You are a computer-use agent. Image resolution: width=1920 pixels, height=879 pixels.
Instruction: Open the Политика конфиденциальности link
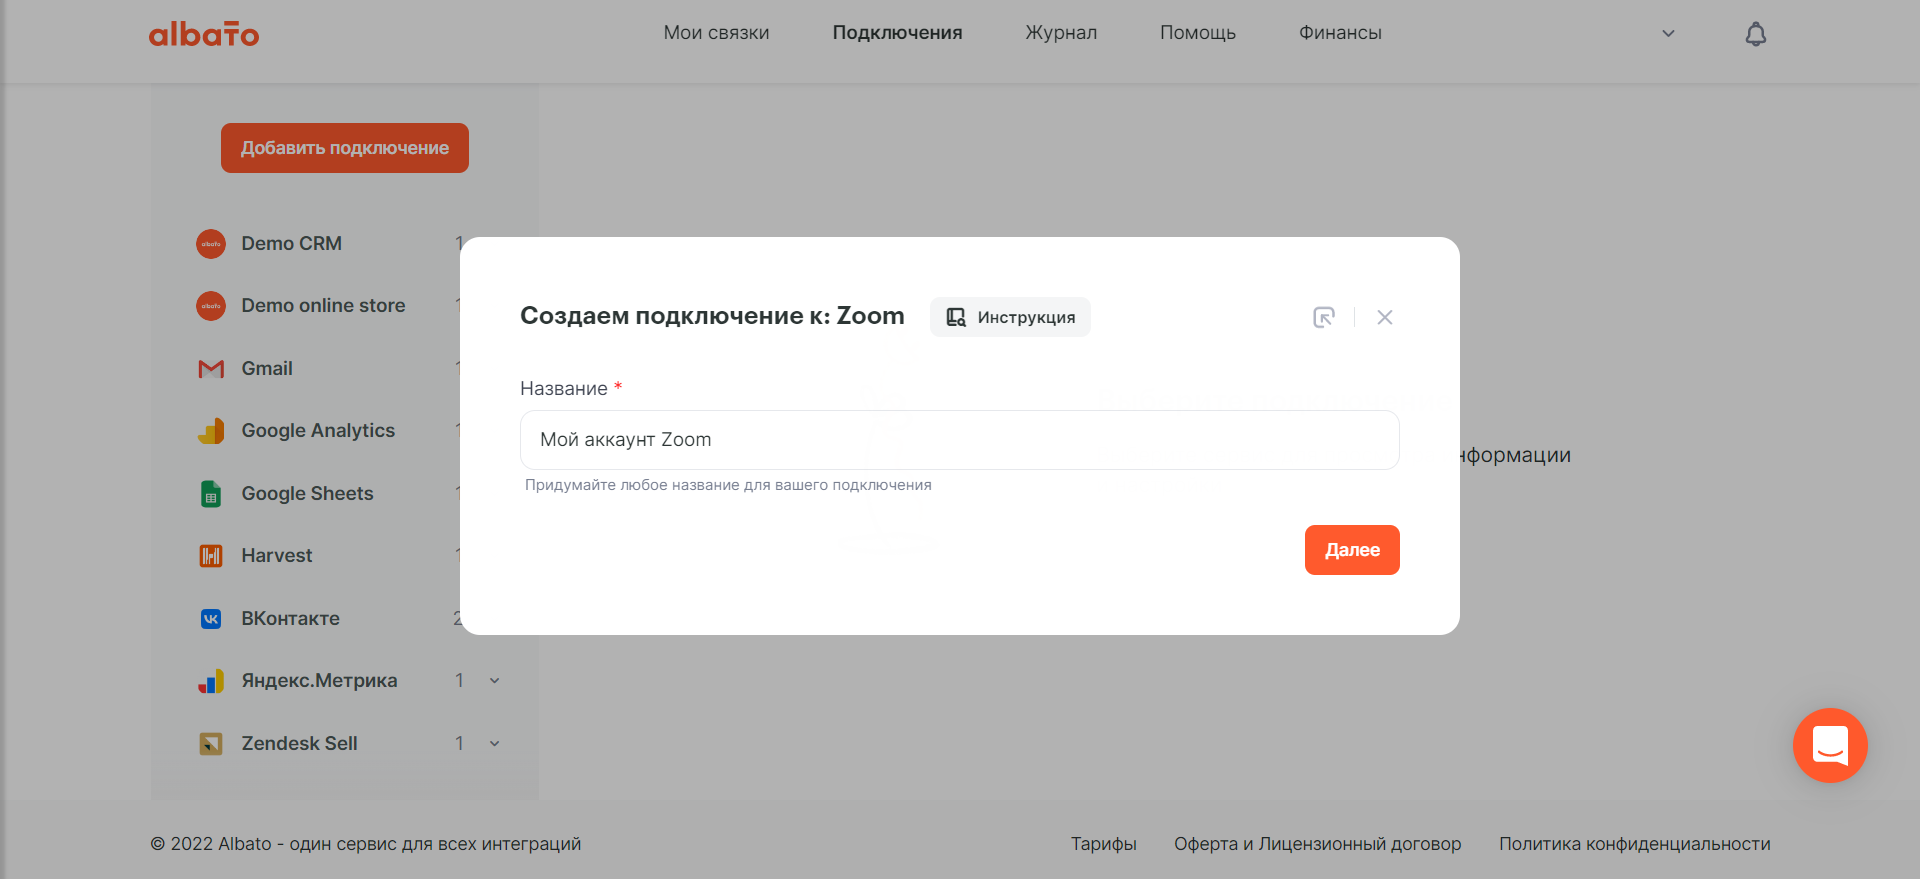(x=1635, y=844)
